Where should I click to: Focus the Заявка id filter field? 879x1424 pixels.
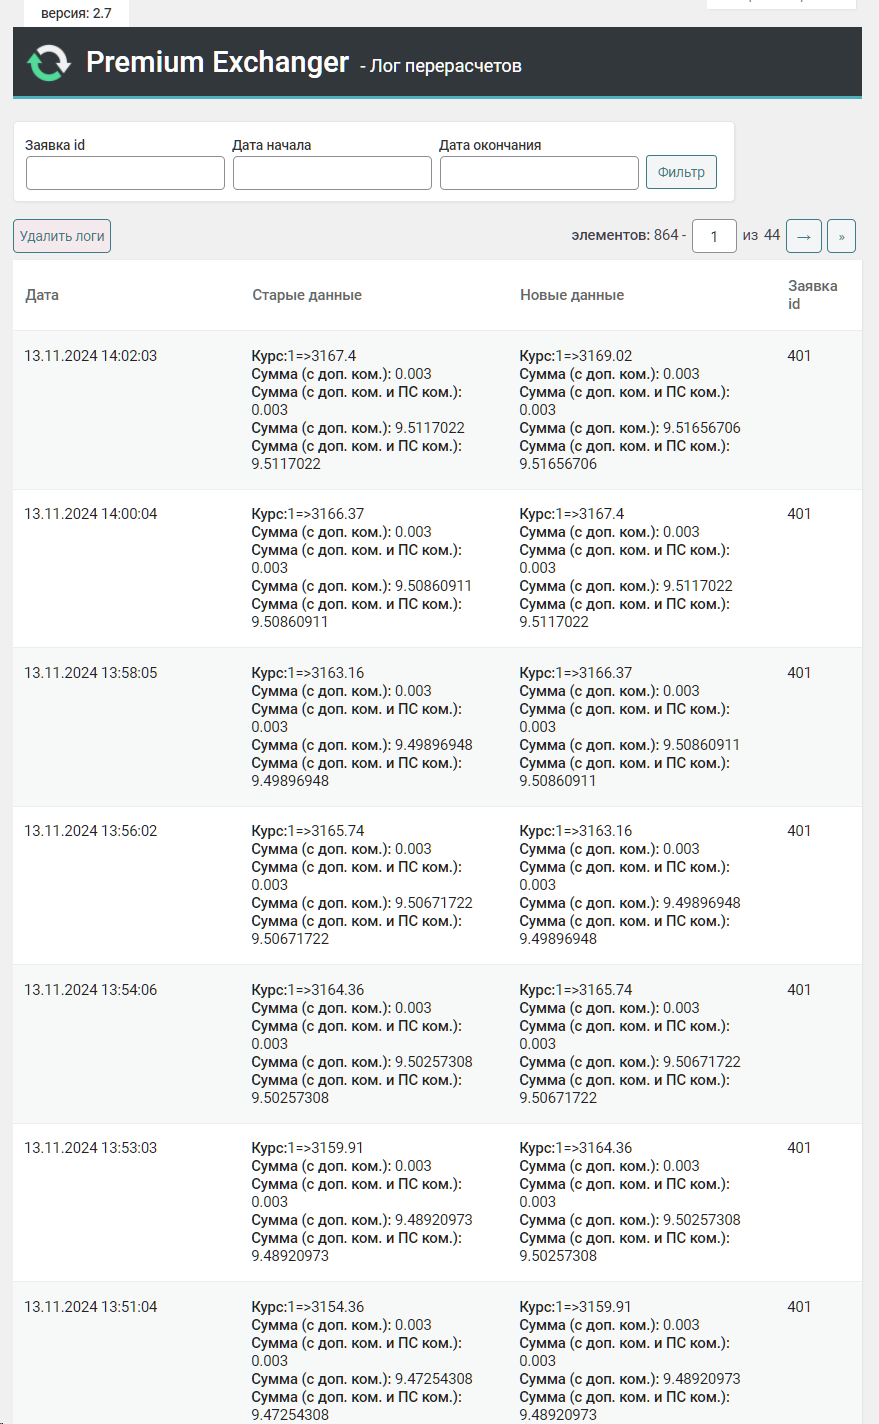[125, 173]
